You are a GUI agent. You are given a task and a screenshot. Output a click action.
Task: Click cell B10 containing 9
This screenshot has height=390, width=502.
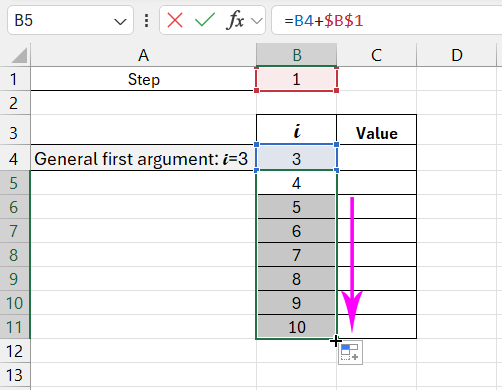tap(296, 303)
